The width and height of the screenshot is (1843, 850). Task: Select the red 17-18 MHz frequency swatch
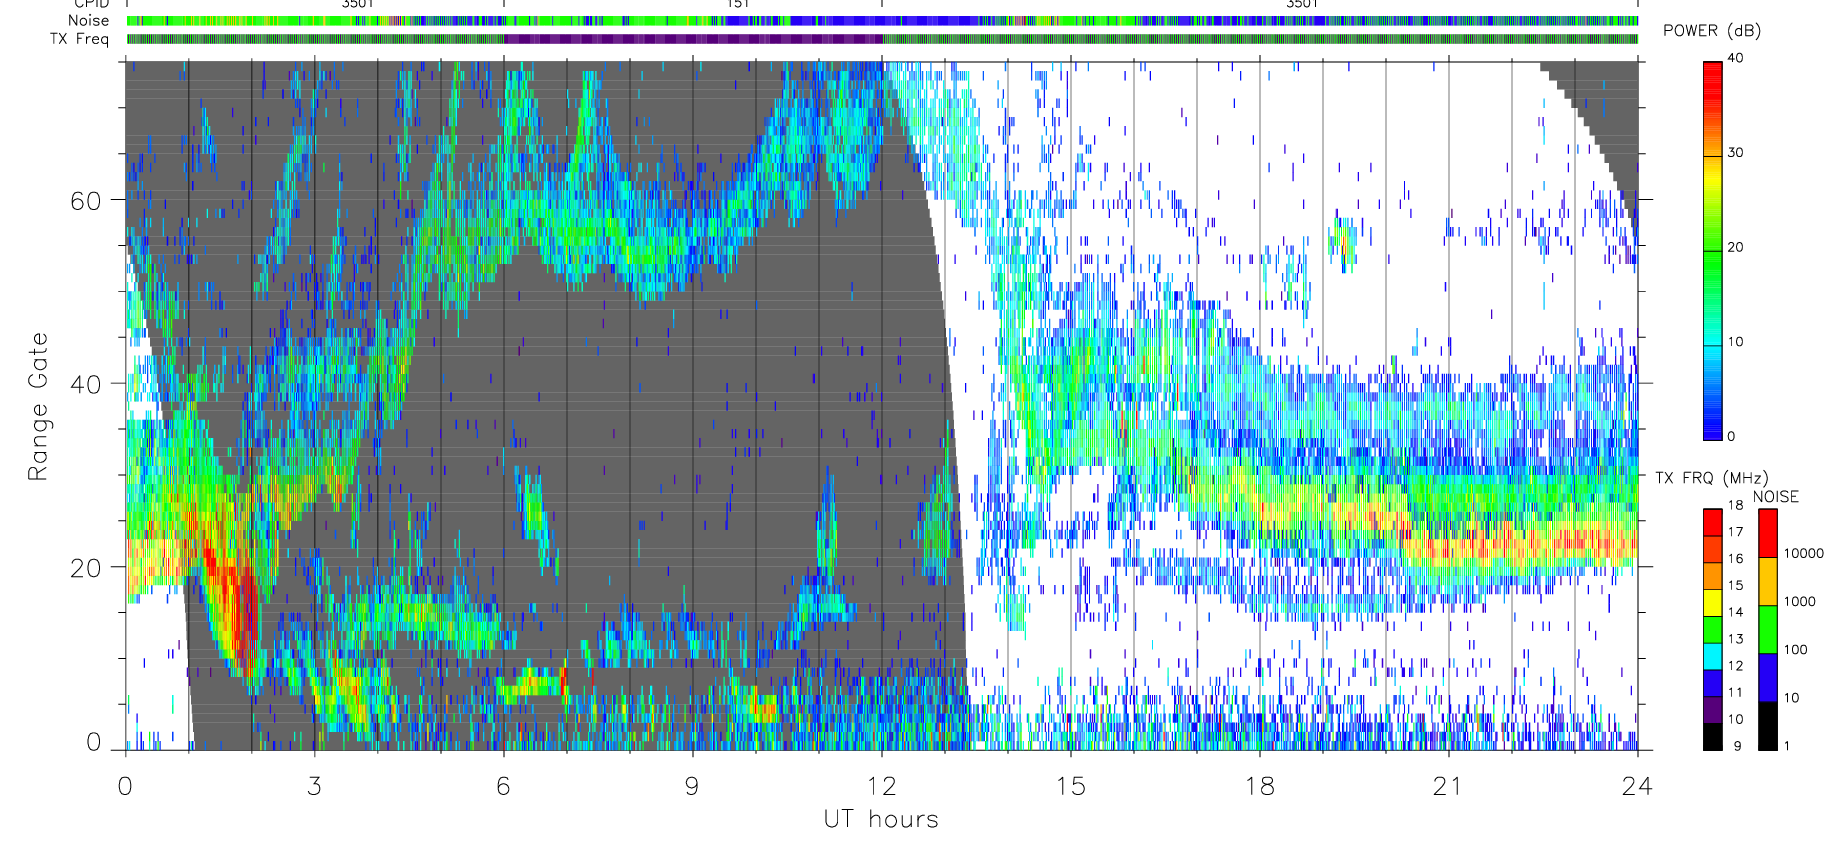pos(1713,522)
